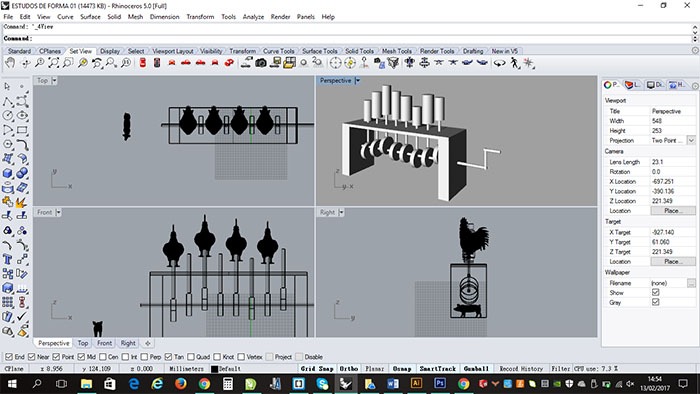Select the Rectangular Array tool
The height and width of the screenshot is (394, 700).
click(8, 302)
